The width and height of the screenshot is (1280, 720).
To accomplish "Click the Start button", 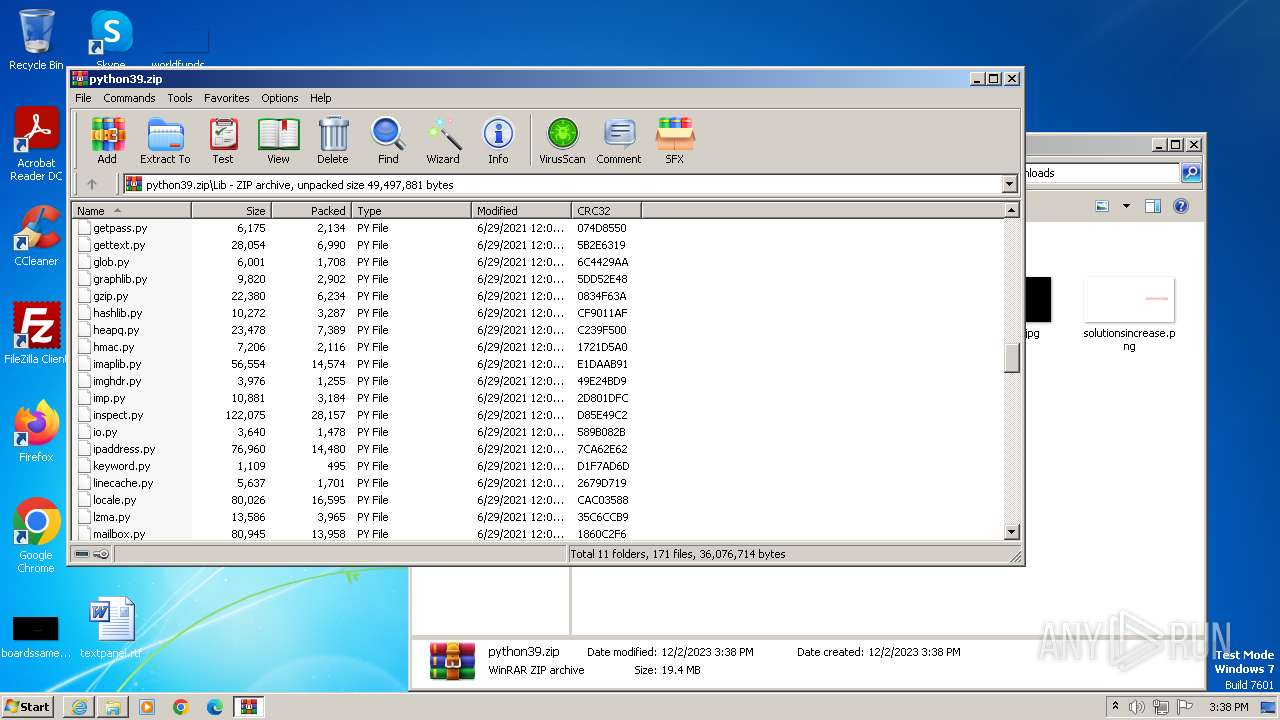I will (x=28, y=707).
